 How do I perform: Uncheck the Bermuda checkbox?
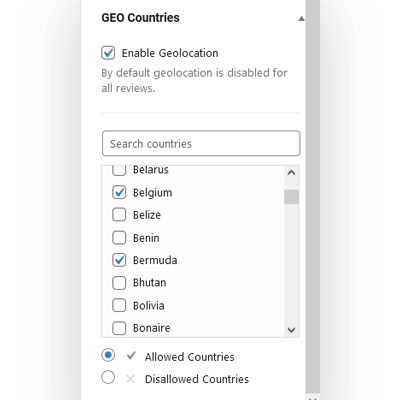(x=119, y=260)
